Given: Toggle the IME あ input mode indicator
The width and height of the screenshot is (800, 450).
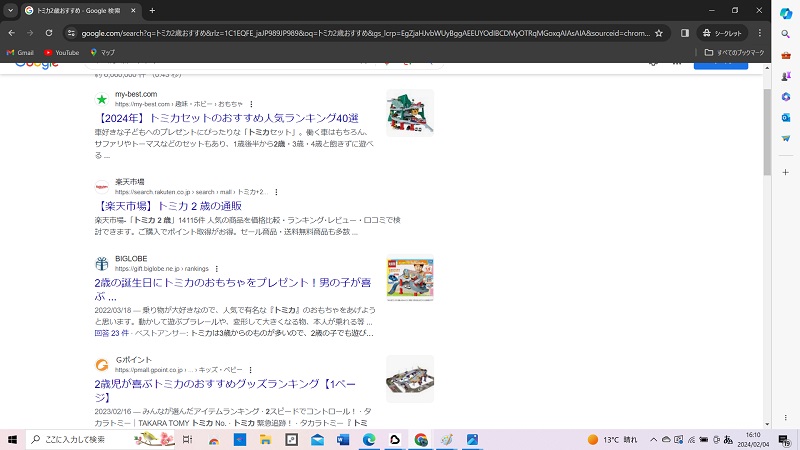Looking at the screenshot, I should click(728, 439).
